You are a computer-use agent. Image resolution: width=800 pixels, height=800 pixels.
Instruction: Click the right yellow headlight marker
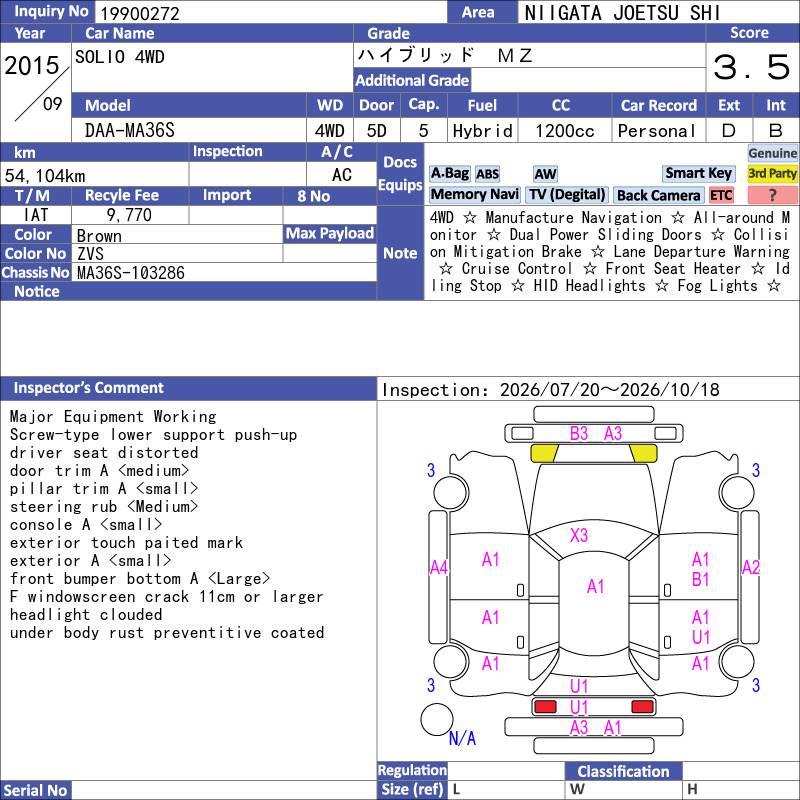pyautogui.click(x=643, y=453)
